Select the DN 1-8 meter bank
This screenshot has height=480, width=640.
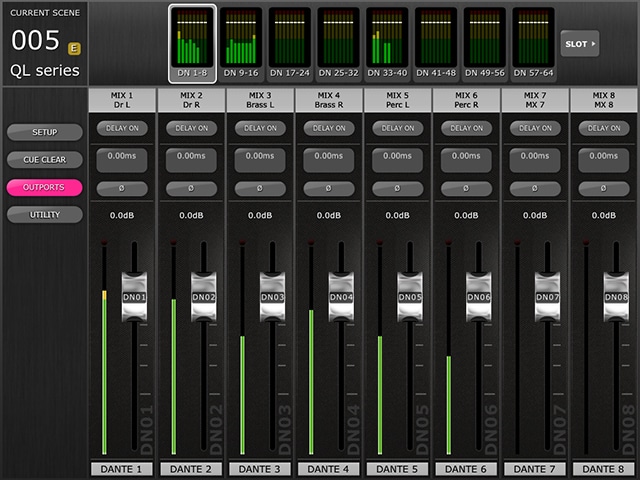pyautogui.click(x=191, y=42)
